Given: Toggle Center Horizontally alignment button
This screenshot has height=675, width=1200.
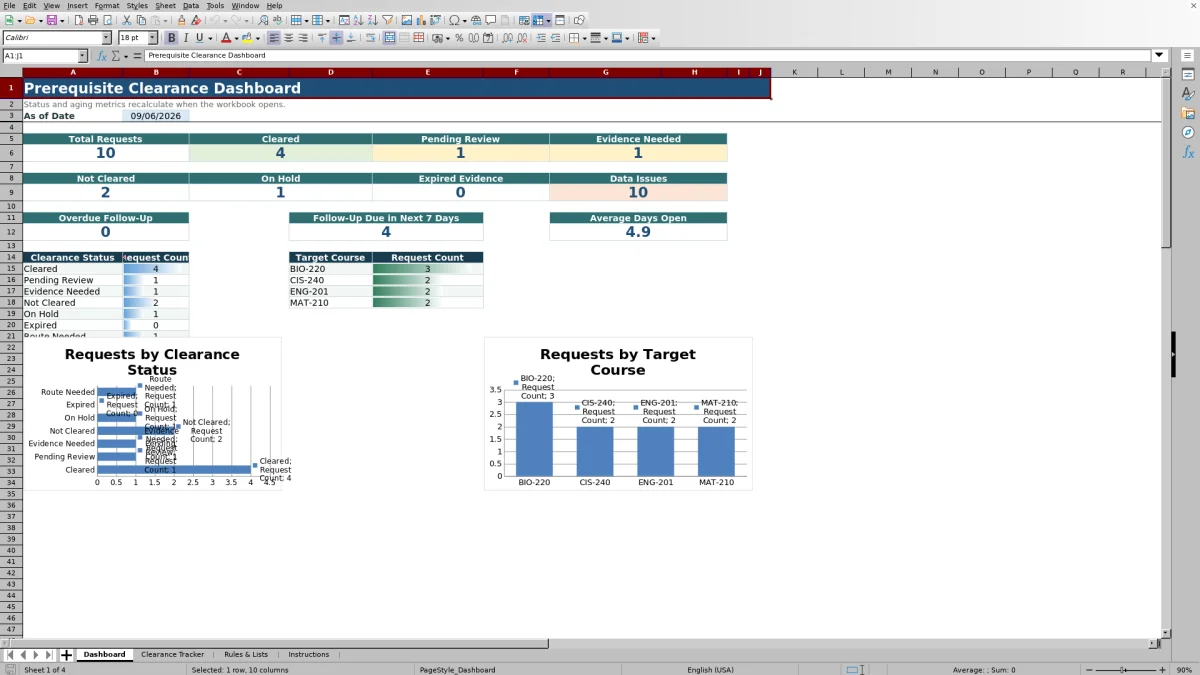Looking at the screenshot, I should click(x=288, y=38).
